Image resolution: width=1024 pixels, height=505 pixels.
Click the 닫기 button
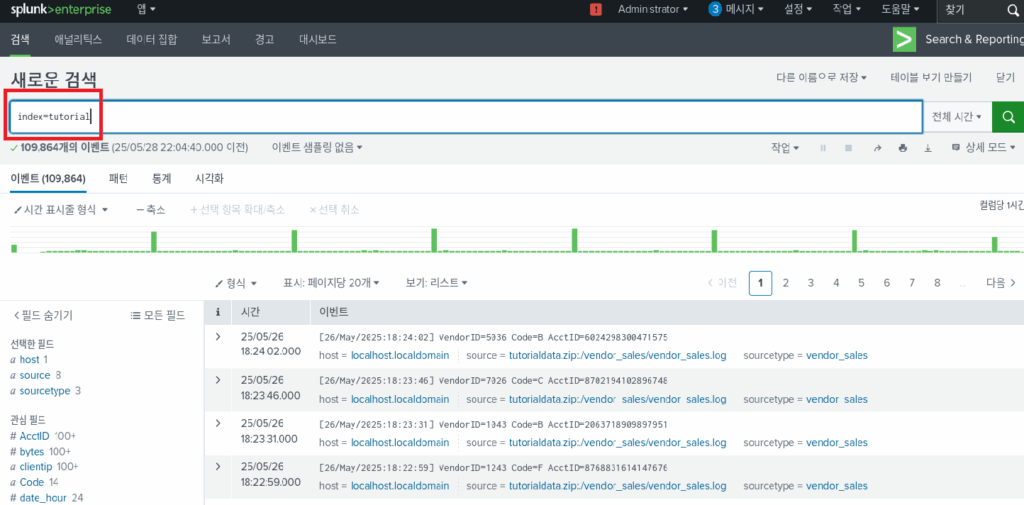[x=1006, y=77]
